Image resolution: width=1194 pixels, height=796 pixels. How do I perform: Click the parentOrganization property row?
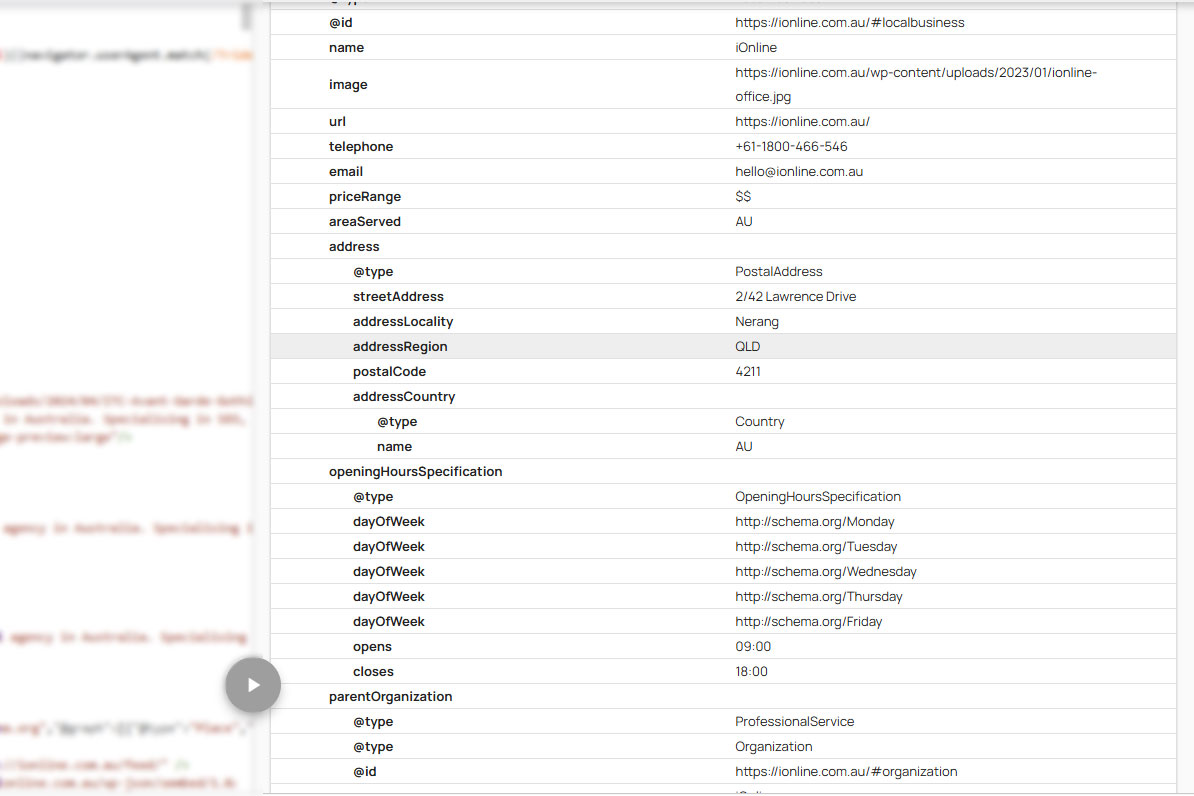click(x=723, y=697)
